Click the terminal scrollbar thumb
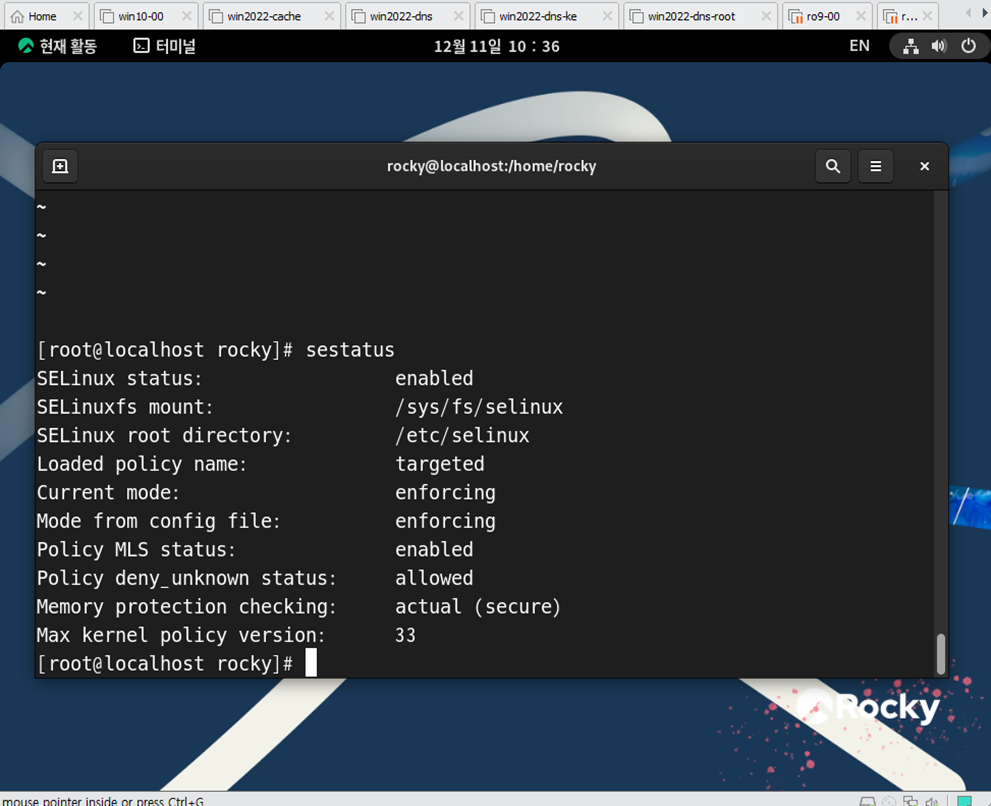This screenshot has width=991, height=806. pos(940,654)
